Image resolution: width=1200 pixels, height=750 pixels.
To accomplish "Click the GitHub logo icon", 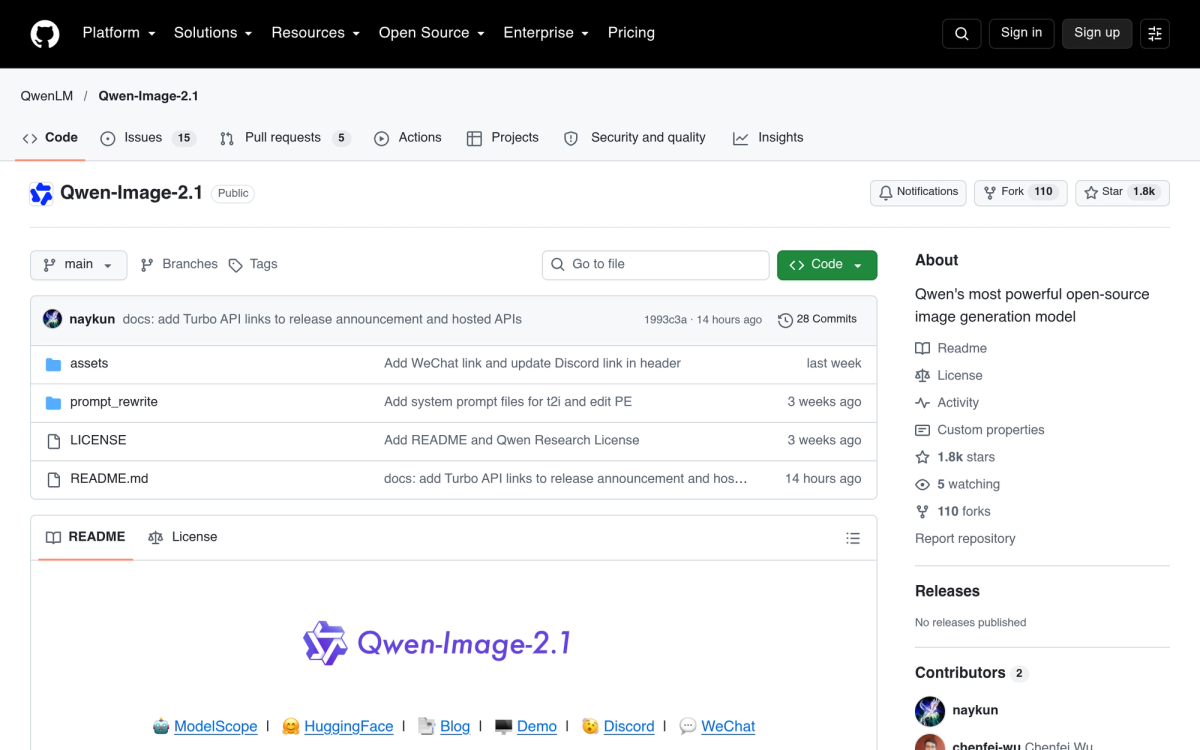I will [45, 34].
